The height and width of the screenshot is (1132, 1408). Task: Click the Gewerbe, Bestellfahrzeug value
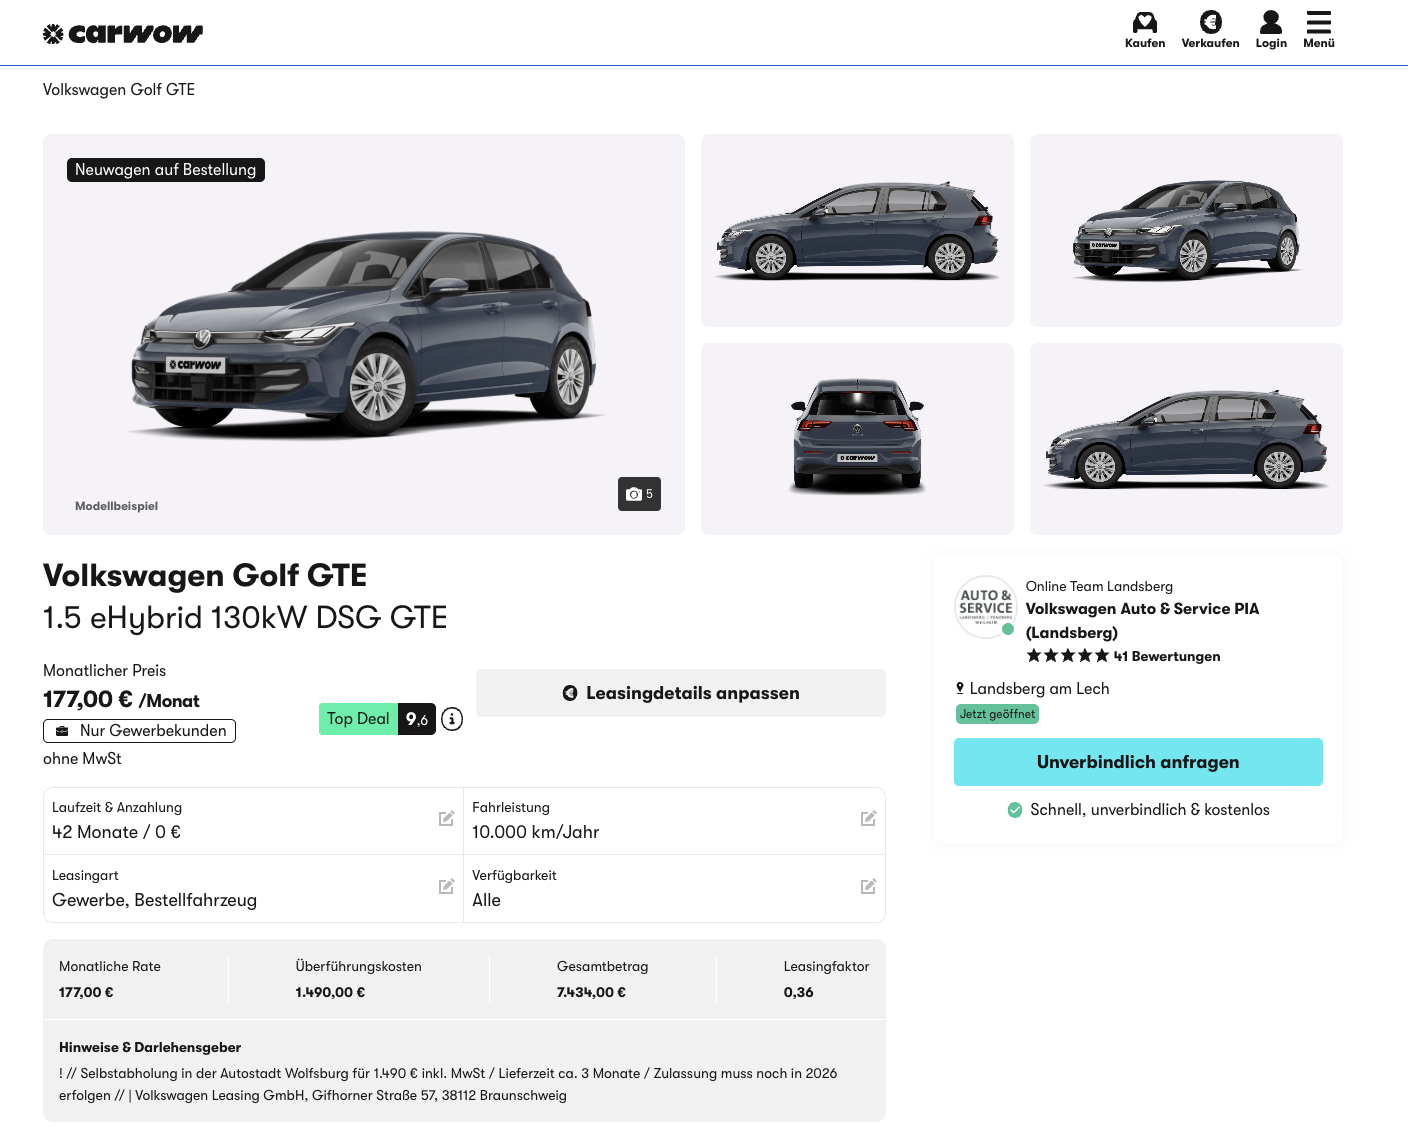154,900
